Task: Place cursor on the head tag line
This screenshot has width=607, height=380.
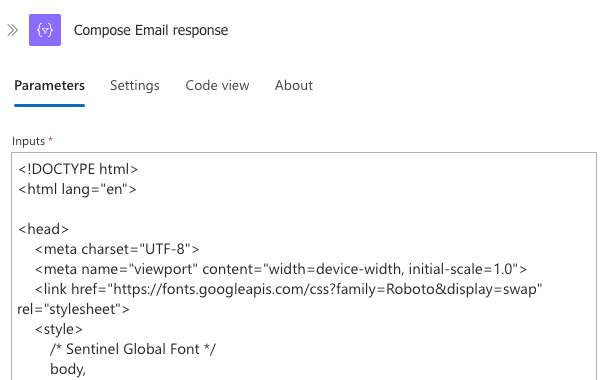Action: 43,229
